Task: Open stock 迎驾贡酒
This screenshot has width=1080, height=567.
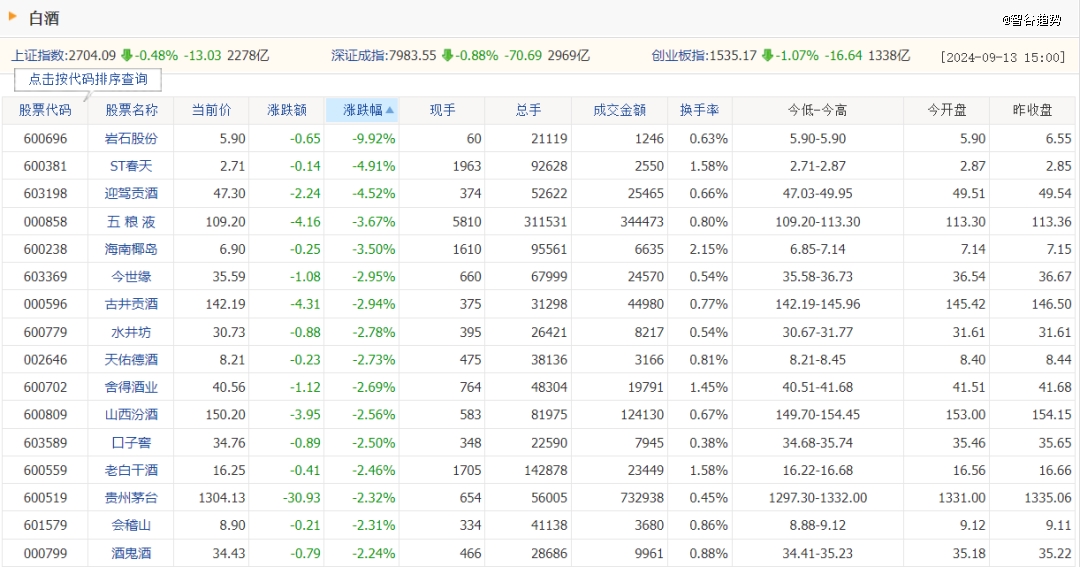Action: click(131, 194)
